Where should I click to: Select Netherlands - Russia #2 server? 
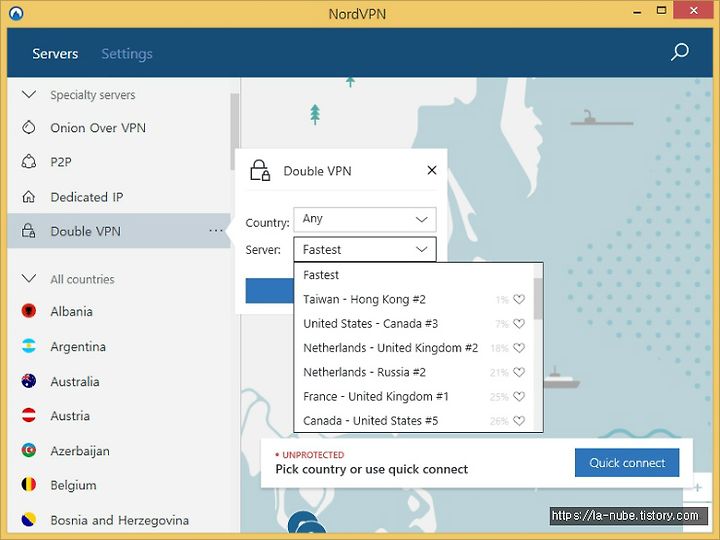pos(414,372)
